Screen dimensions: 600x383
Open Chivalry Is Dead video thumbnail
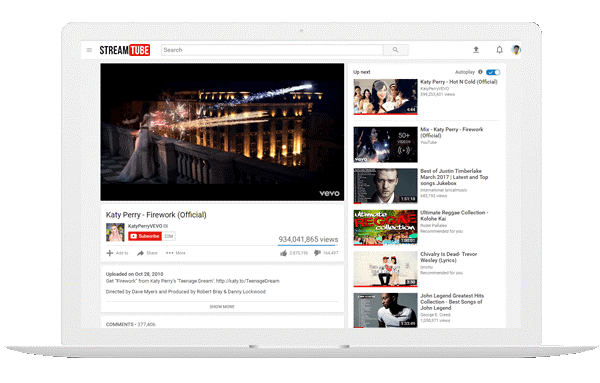click(x=385, y=269)
